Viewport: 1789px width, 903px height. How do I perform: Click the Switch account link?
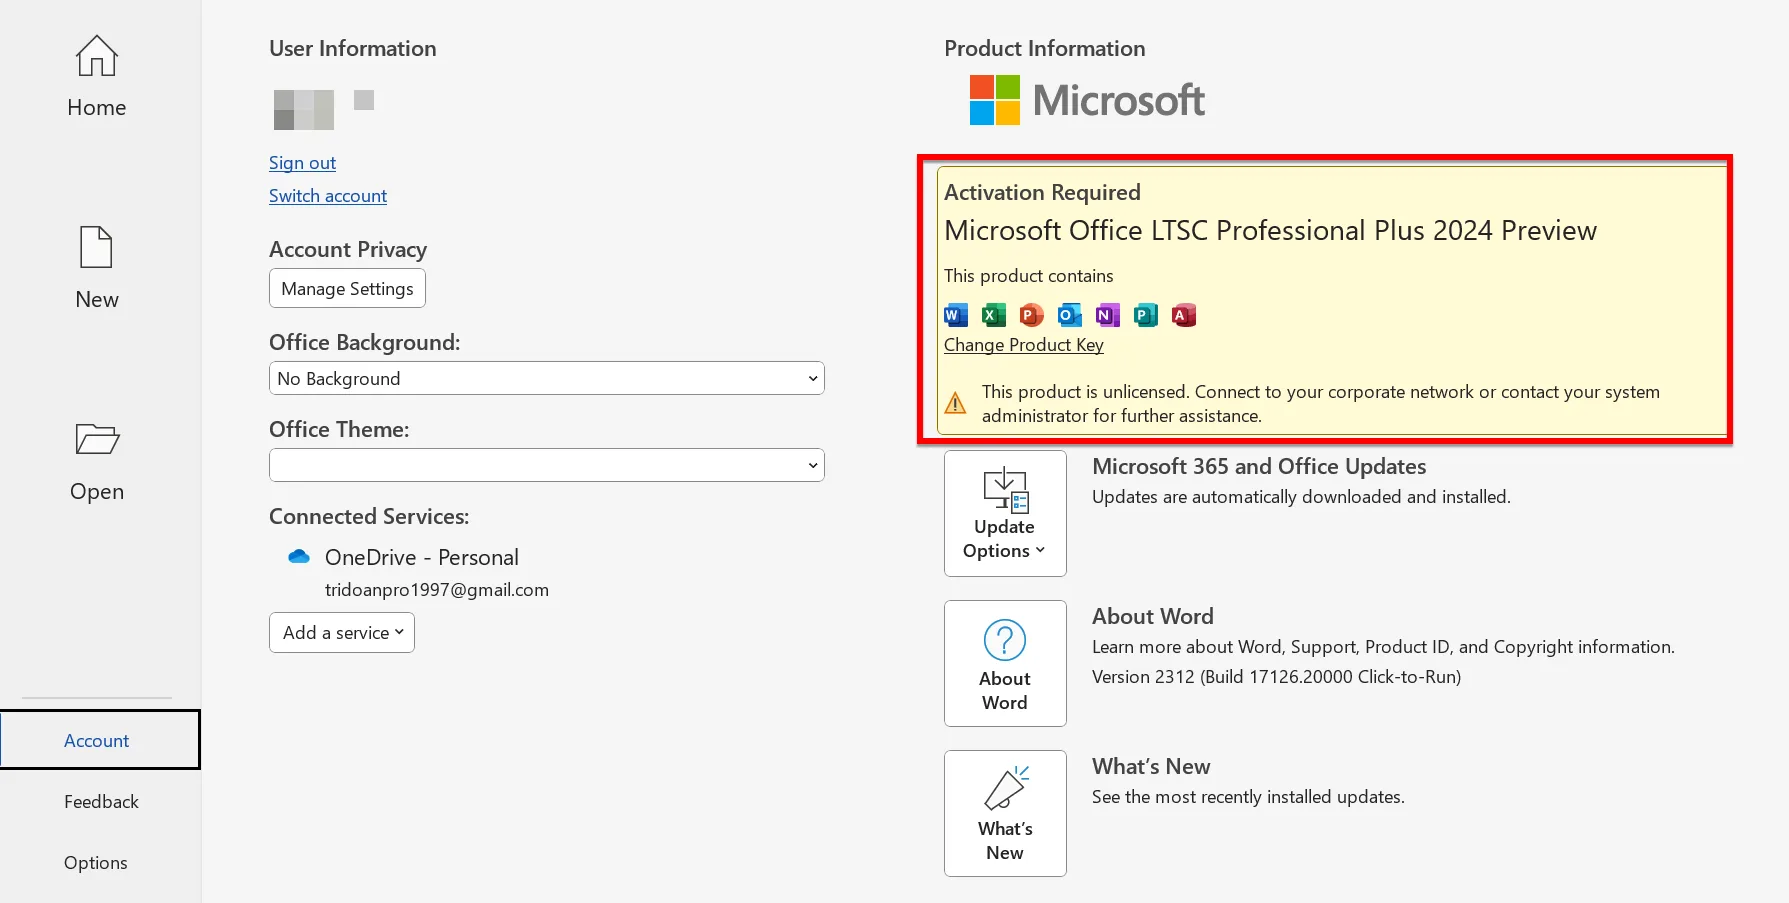[x=328, y=196]
